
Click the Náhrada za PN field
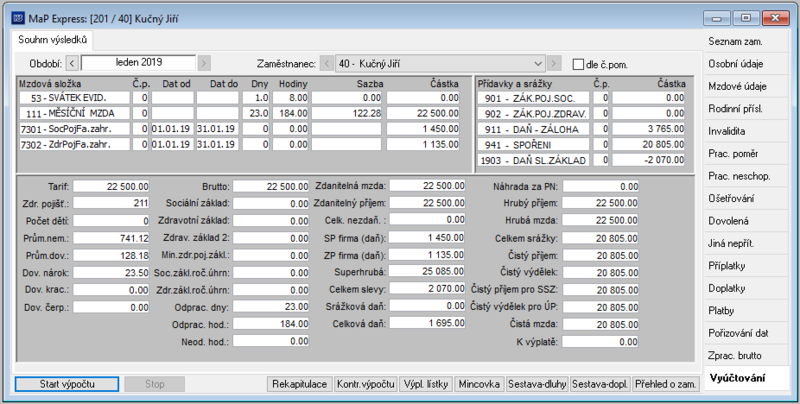(601, 187)
